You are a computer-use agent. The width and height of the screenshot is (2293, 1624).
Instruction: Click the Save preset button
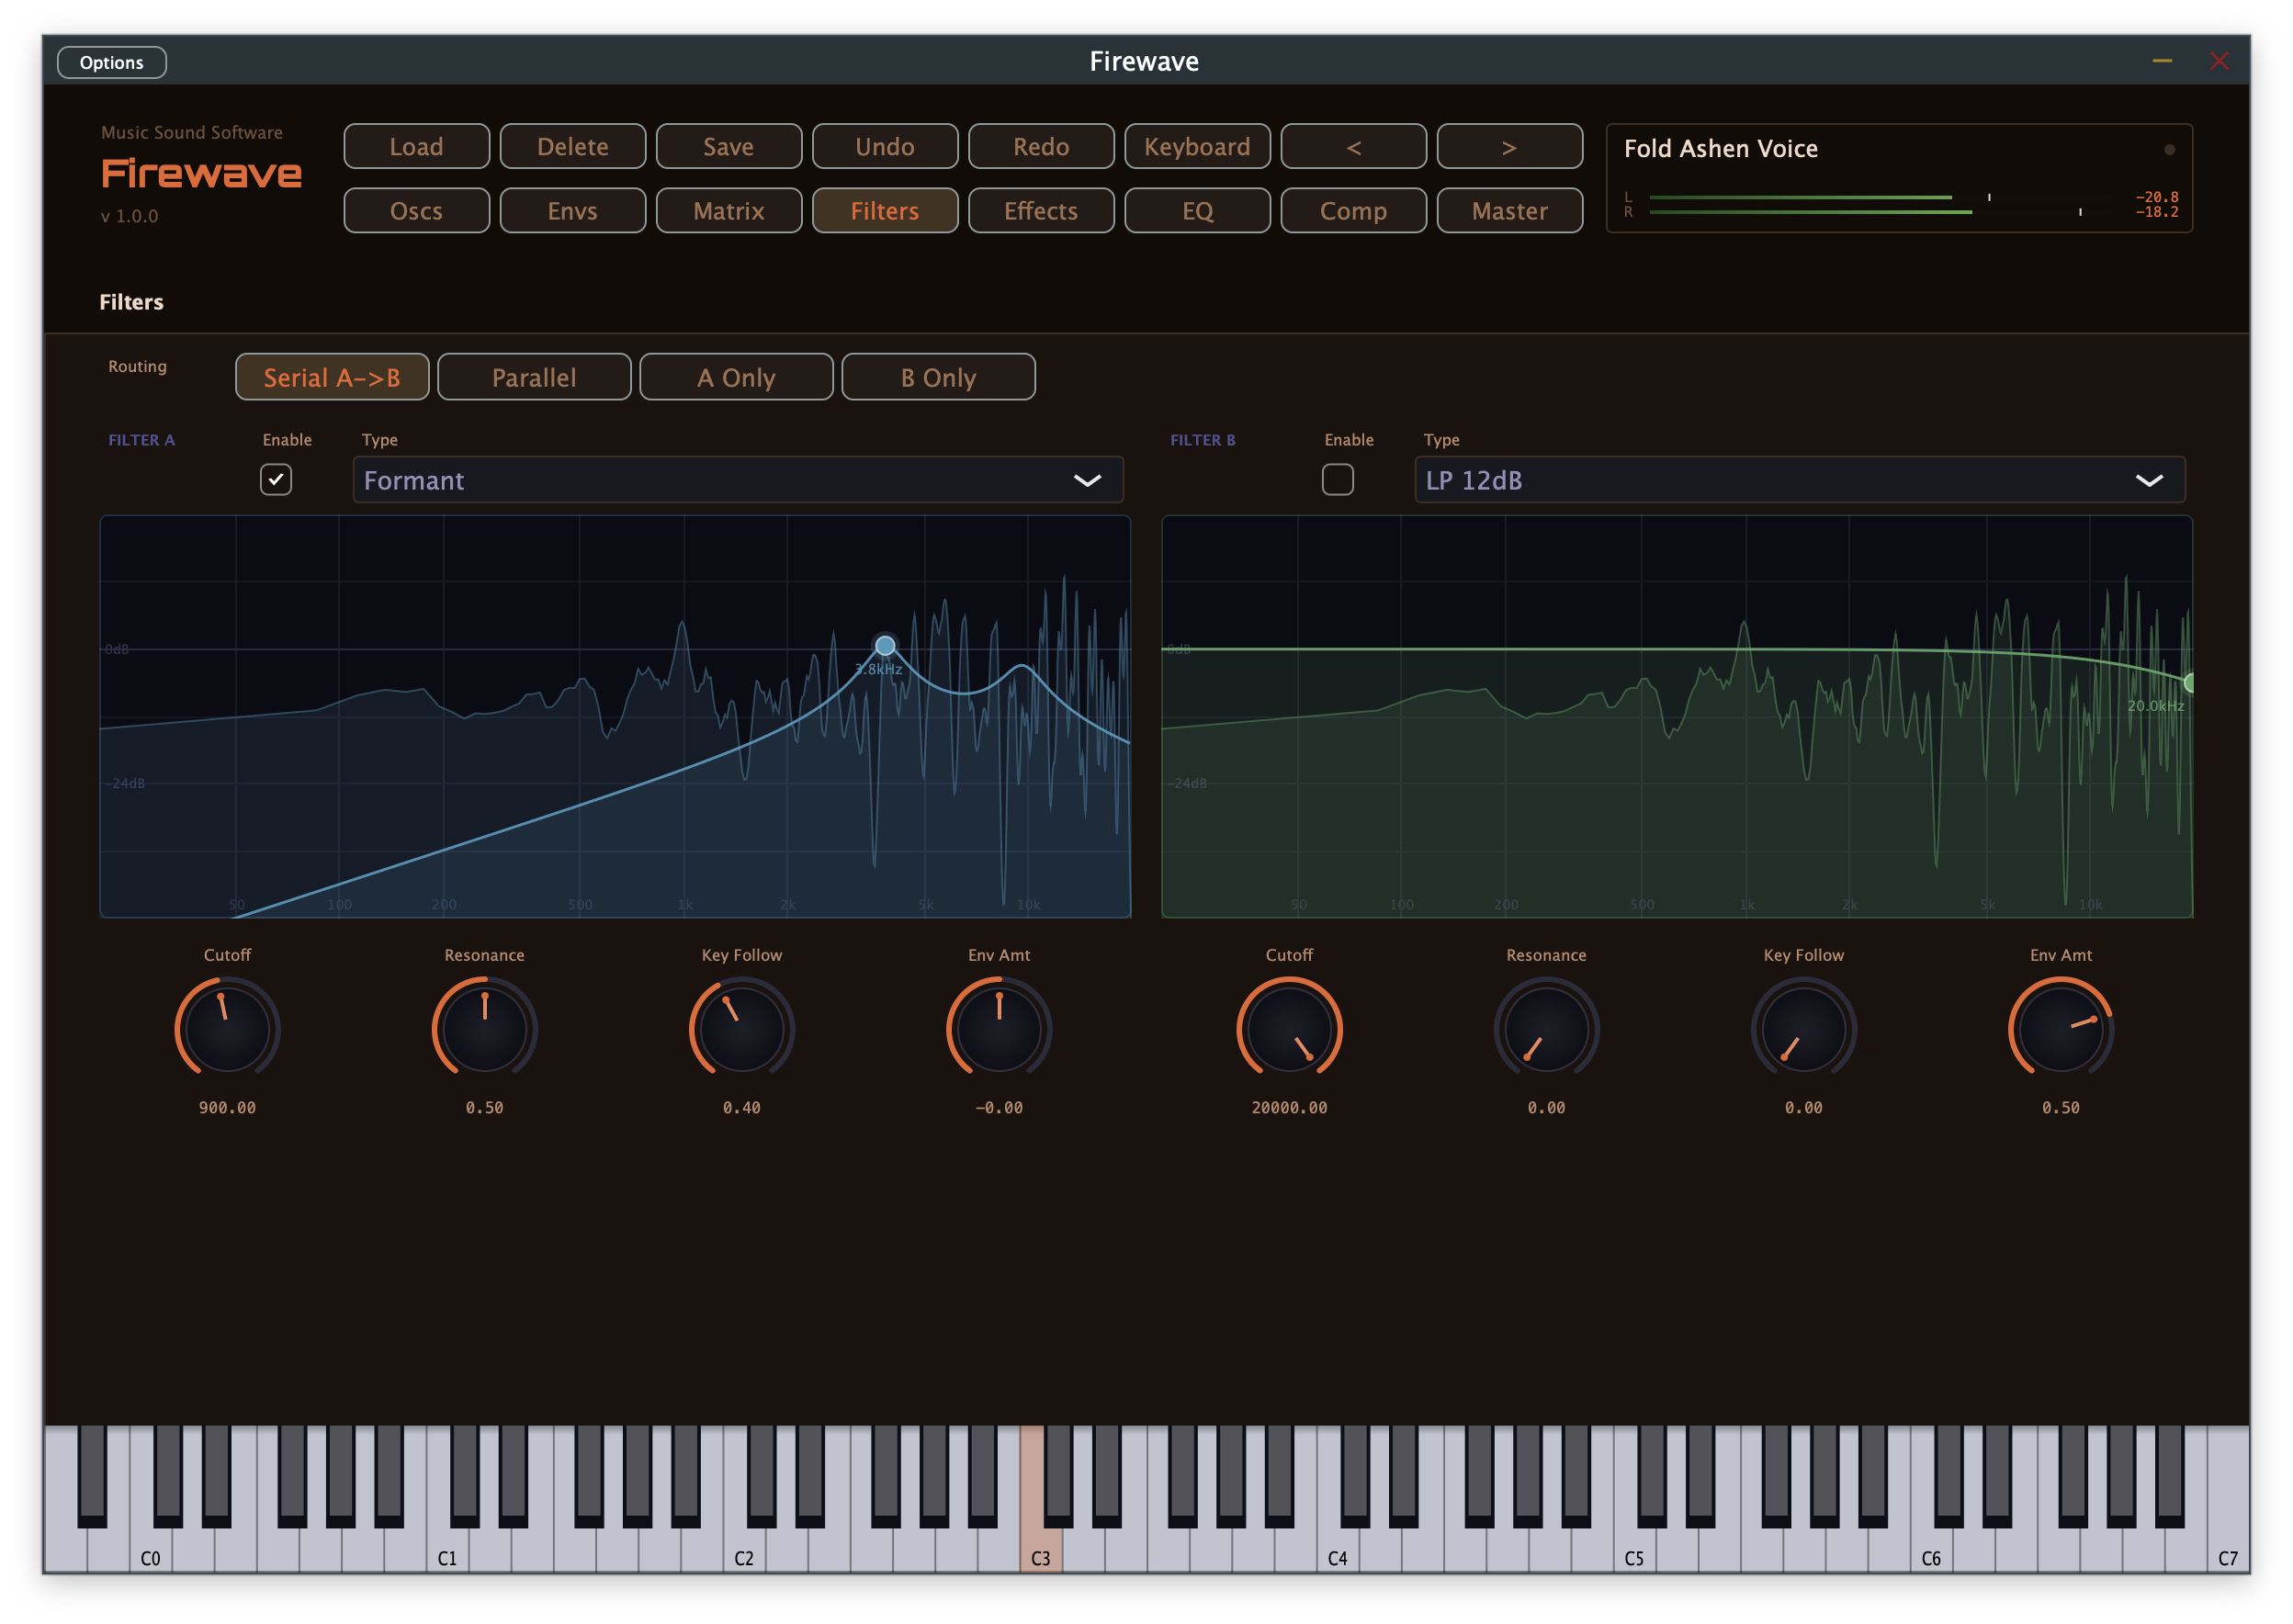pyautogui.click(x=728, y=147)
